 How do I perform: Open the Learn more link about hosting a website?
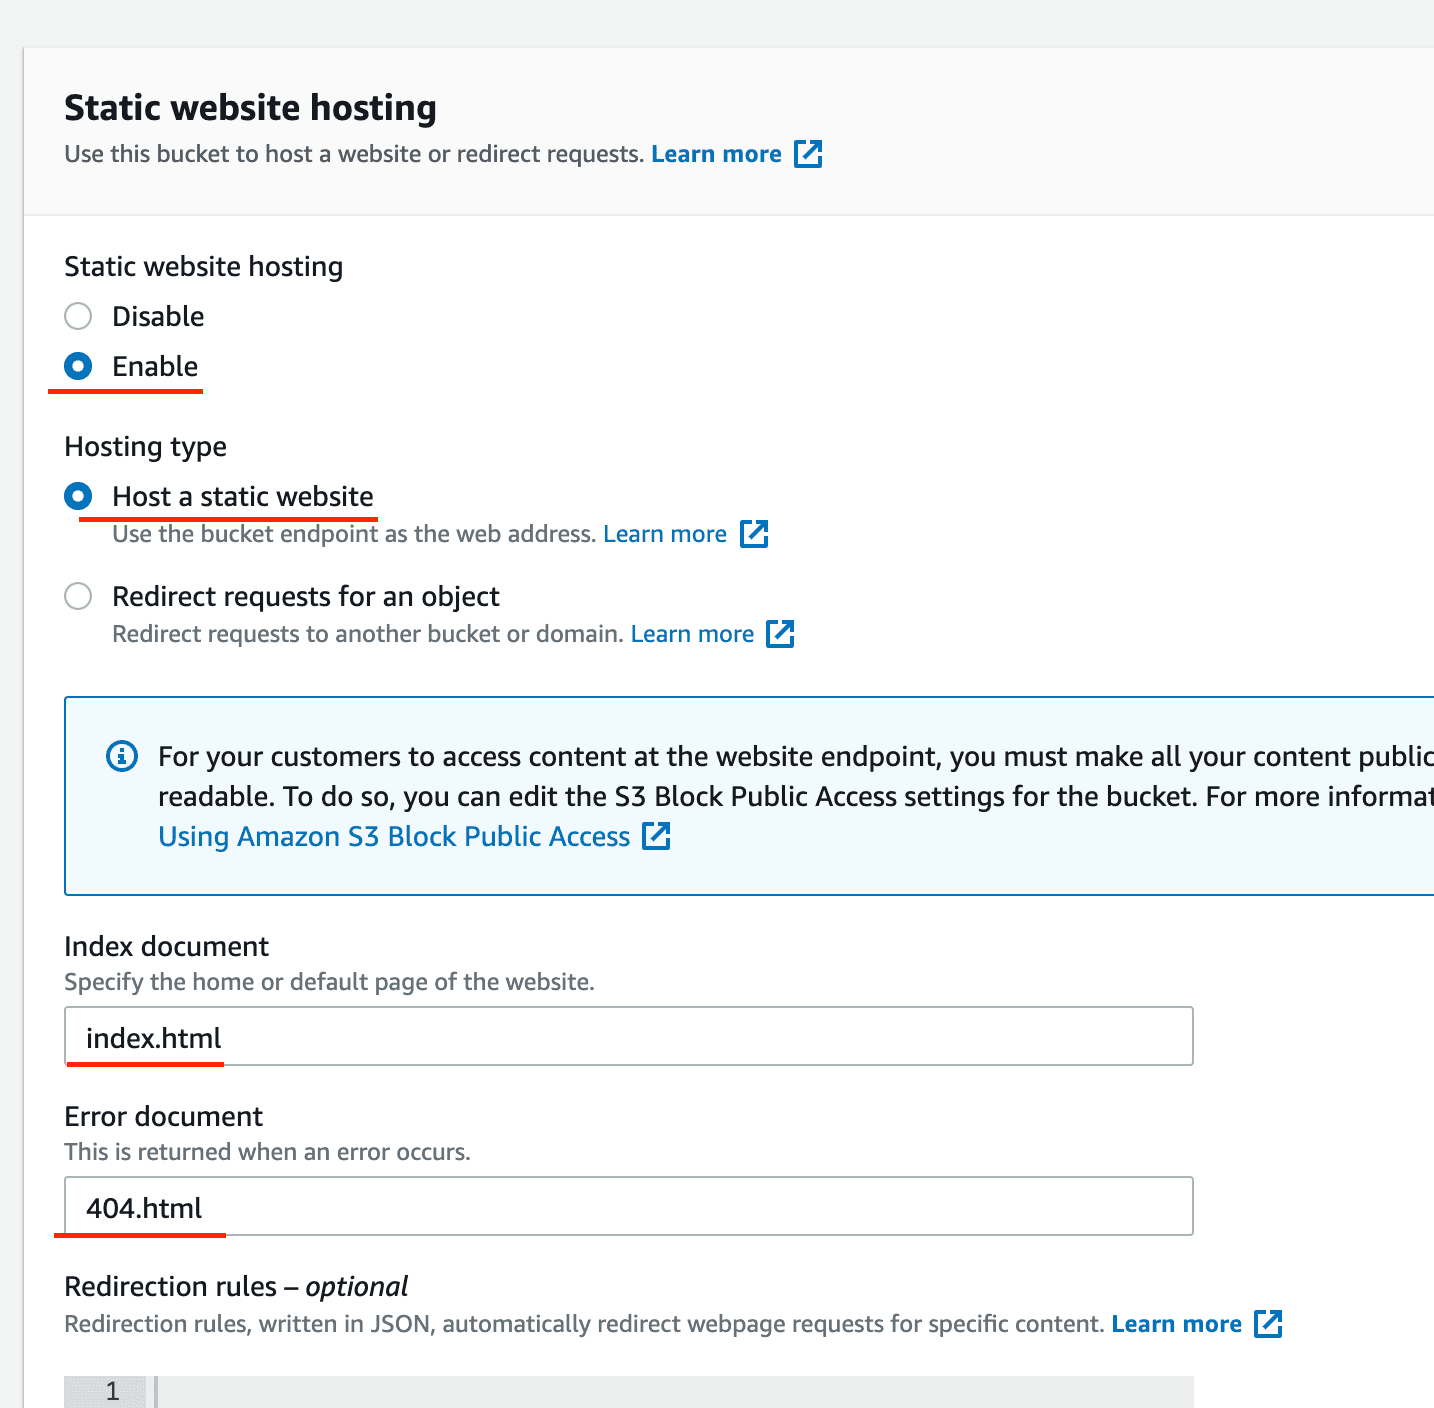[x=665, y=534]
